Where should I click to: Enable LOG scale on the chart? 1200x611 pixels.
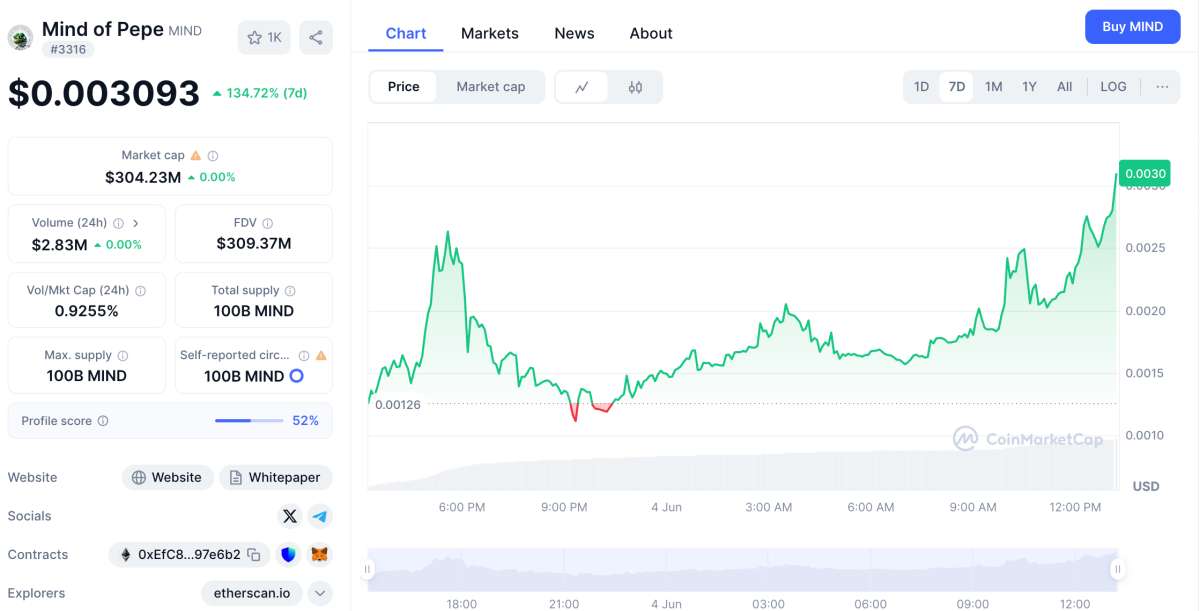[x=1113, y=87]
